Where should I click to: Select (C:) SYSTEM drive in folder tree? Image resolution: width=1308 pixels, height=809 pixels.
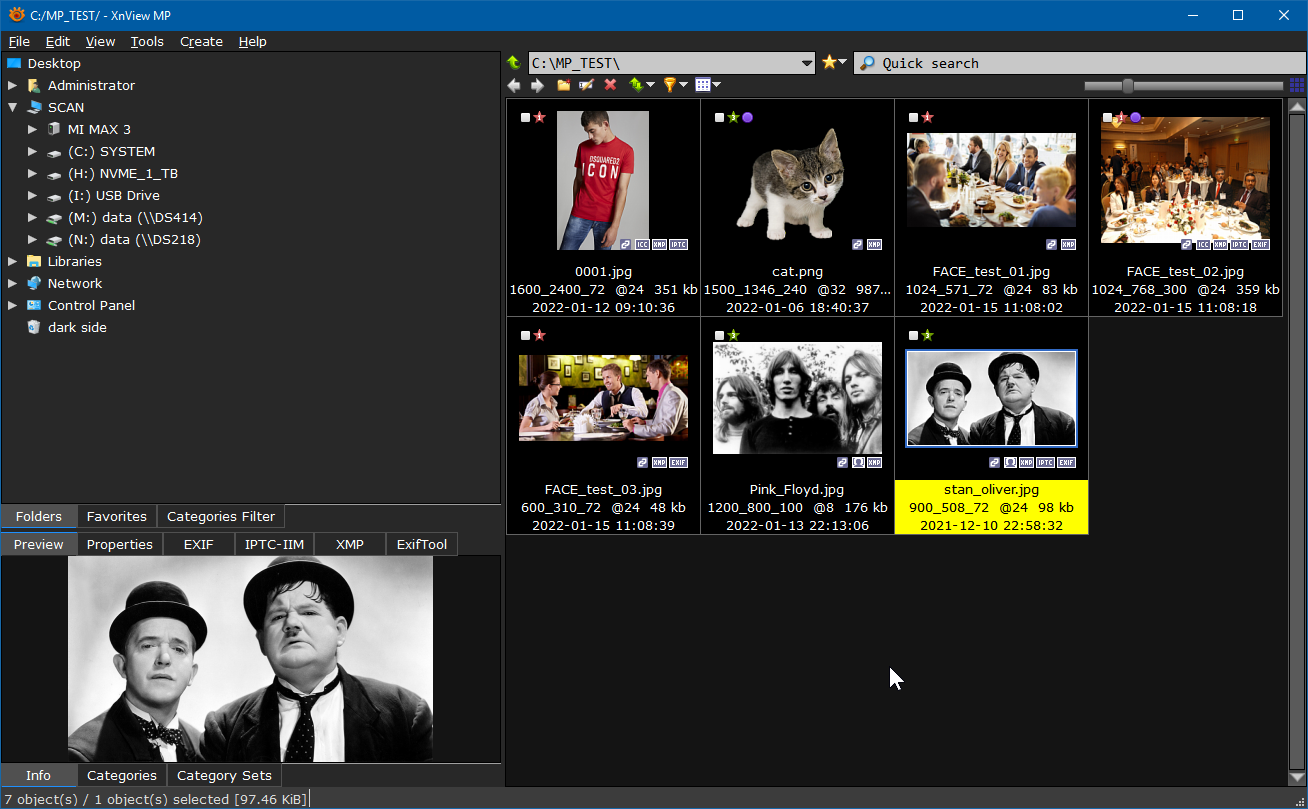click(111, 151)
